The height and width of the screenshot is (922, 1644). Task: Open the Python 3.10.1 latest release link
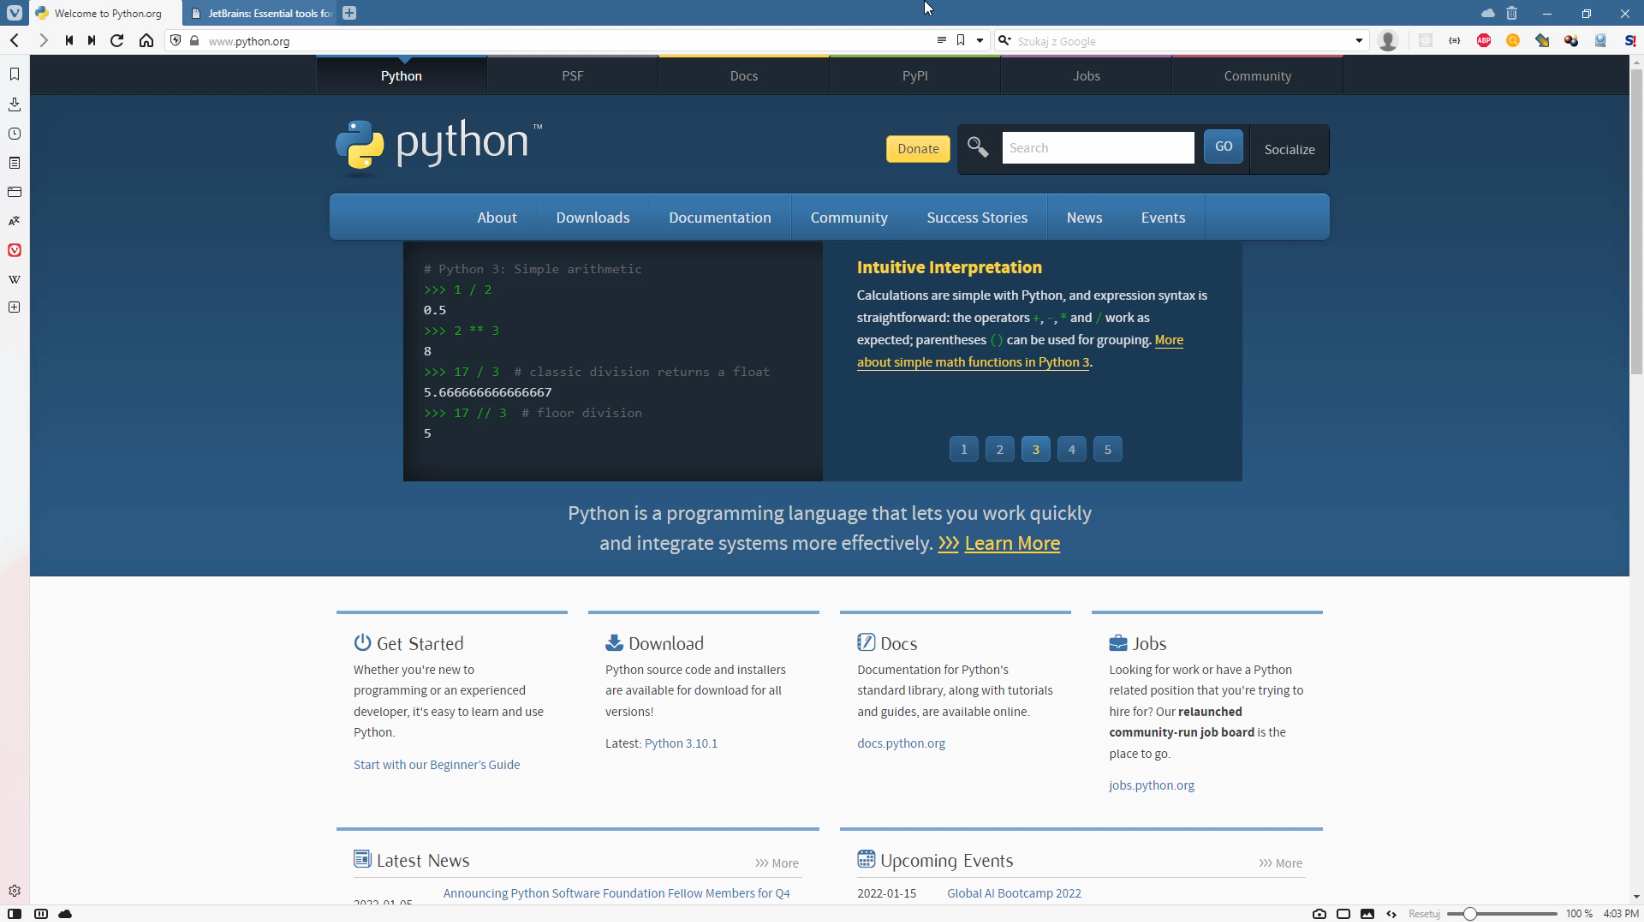681,744
